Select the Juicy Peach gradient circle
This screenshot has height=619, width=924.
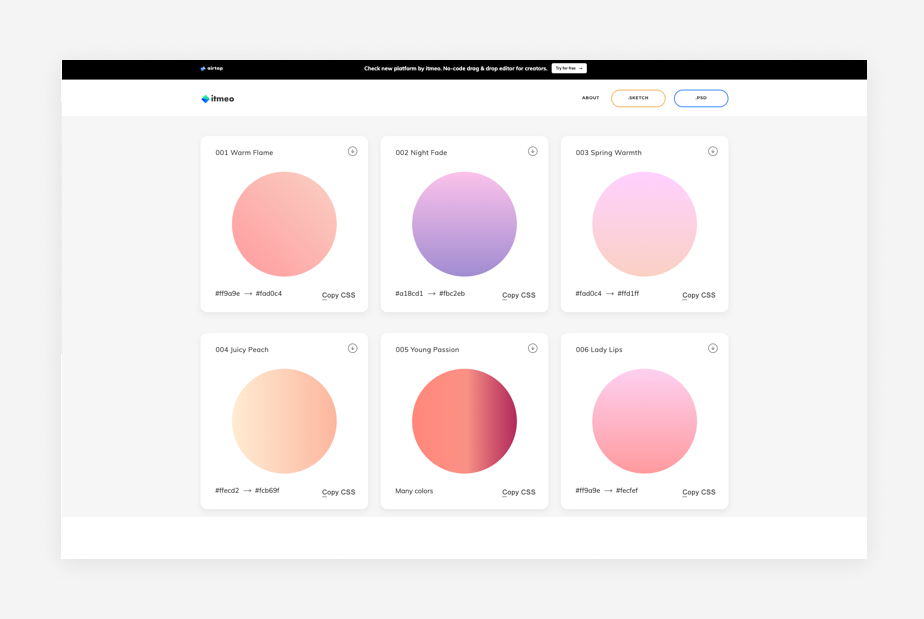click(x=284, y=421)
